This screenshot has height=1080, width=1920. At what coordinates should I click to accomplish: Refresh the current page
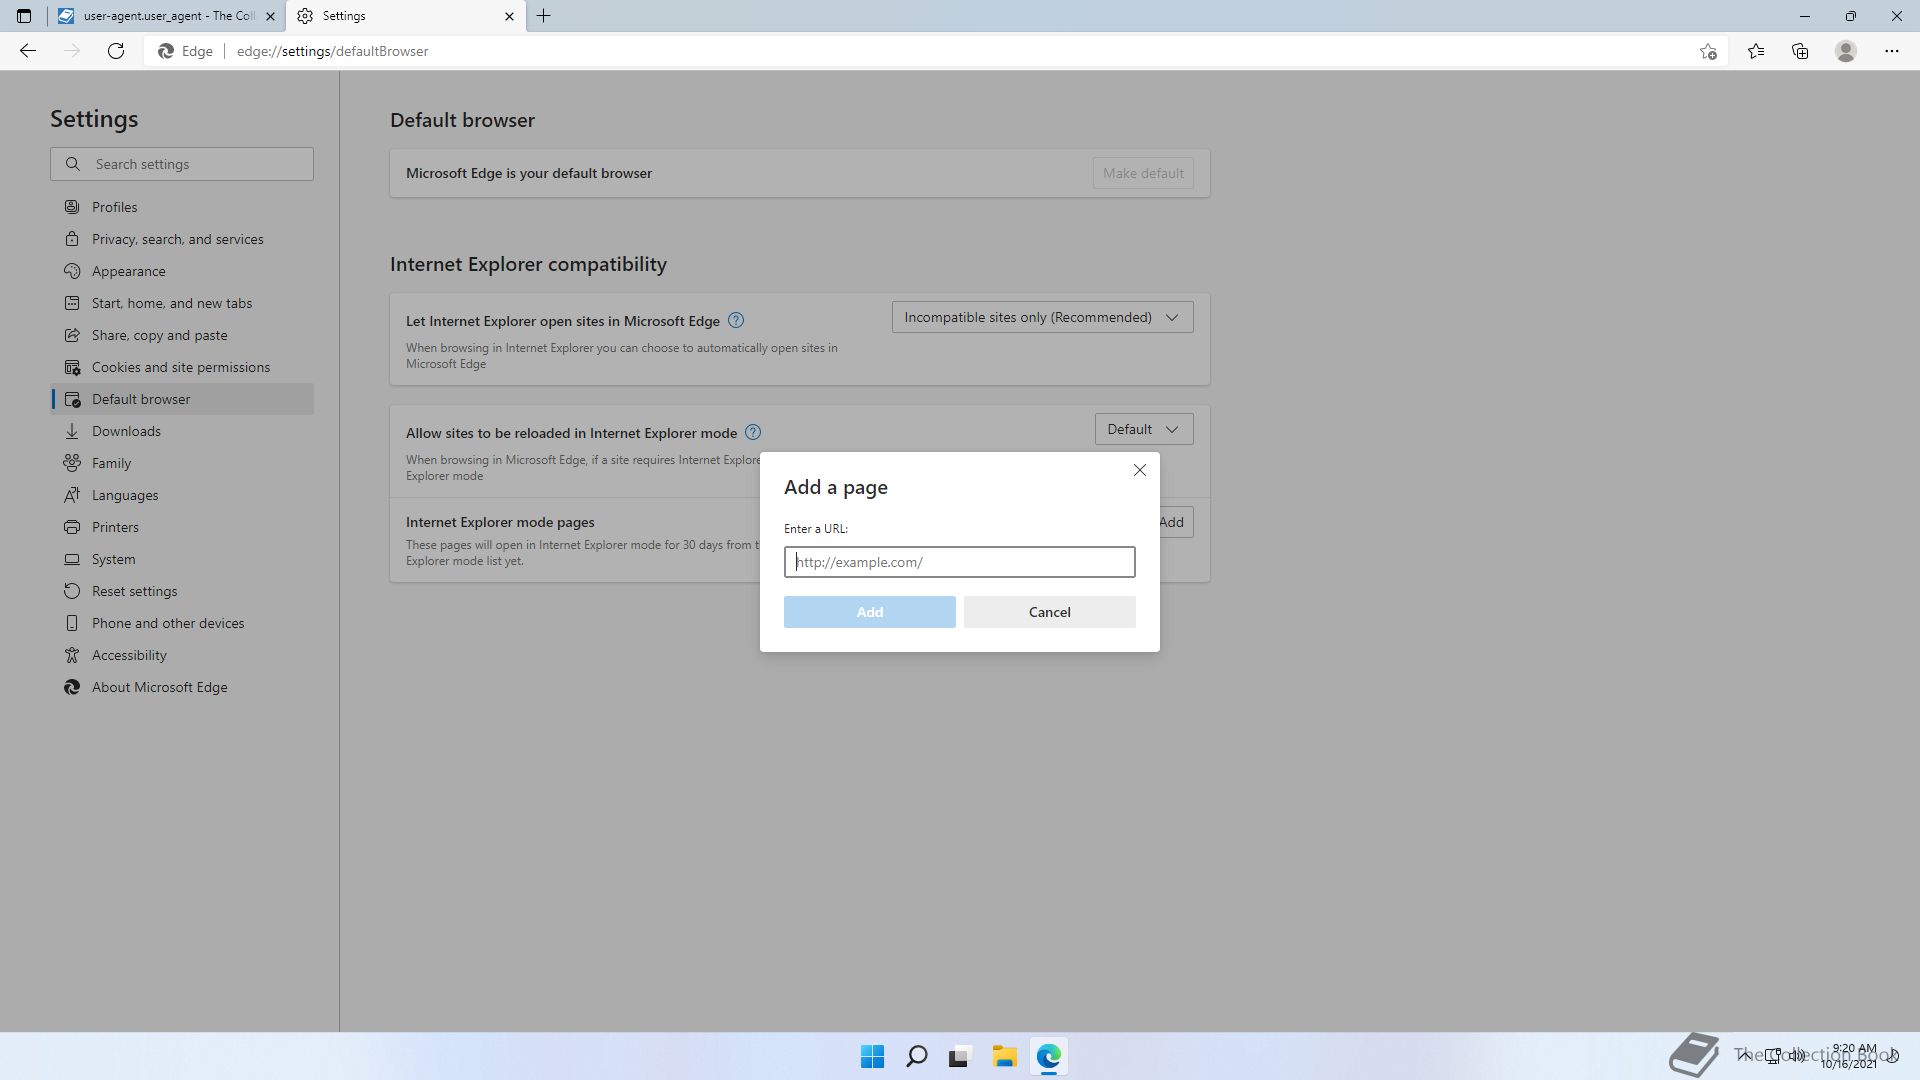click(x=116, y=51)
